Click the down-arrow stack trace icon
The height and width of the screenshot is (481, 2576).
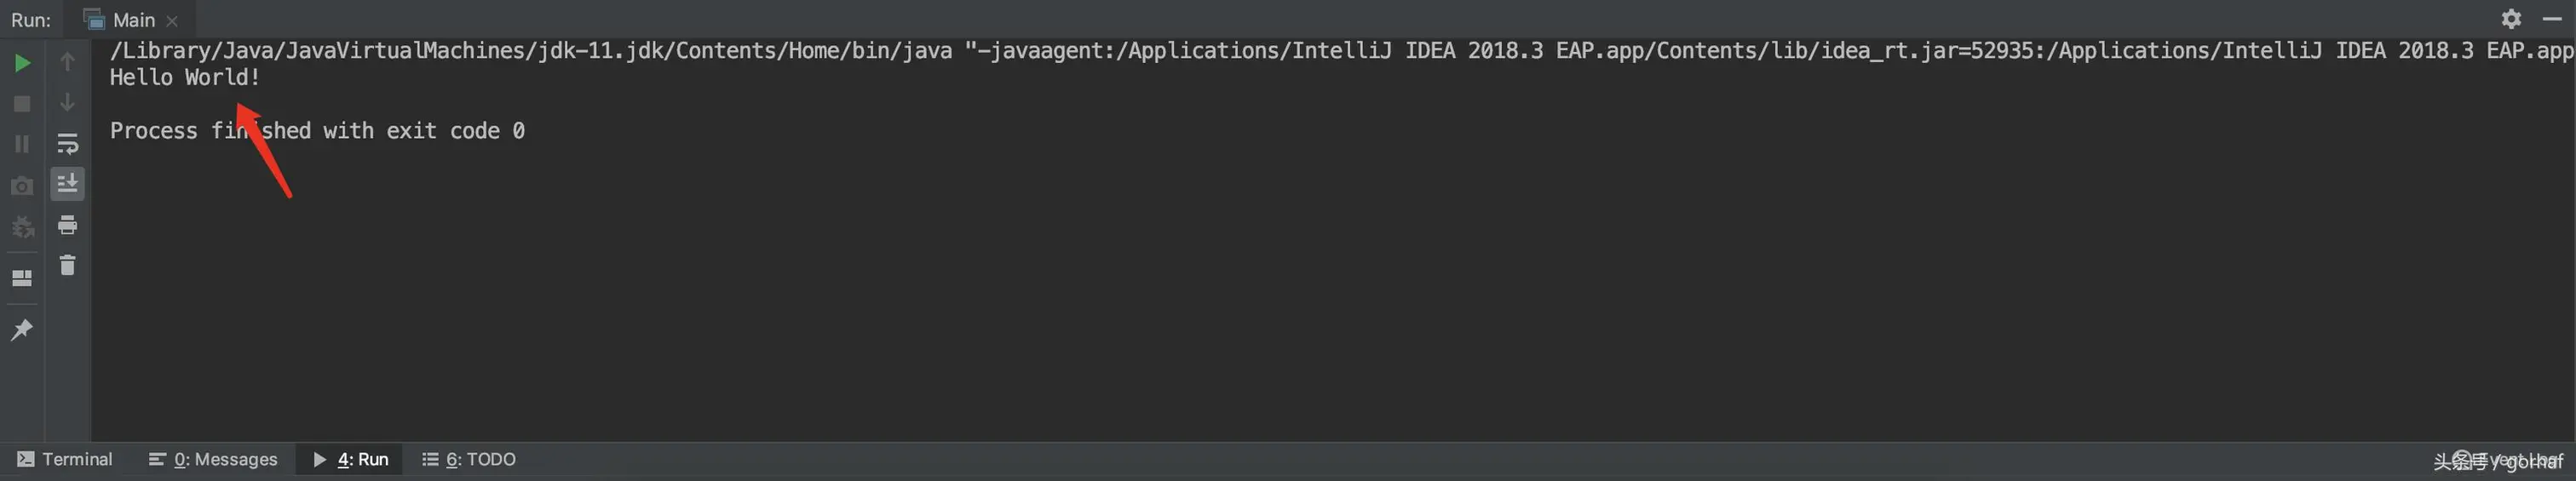point(67,102)
